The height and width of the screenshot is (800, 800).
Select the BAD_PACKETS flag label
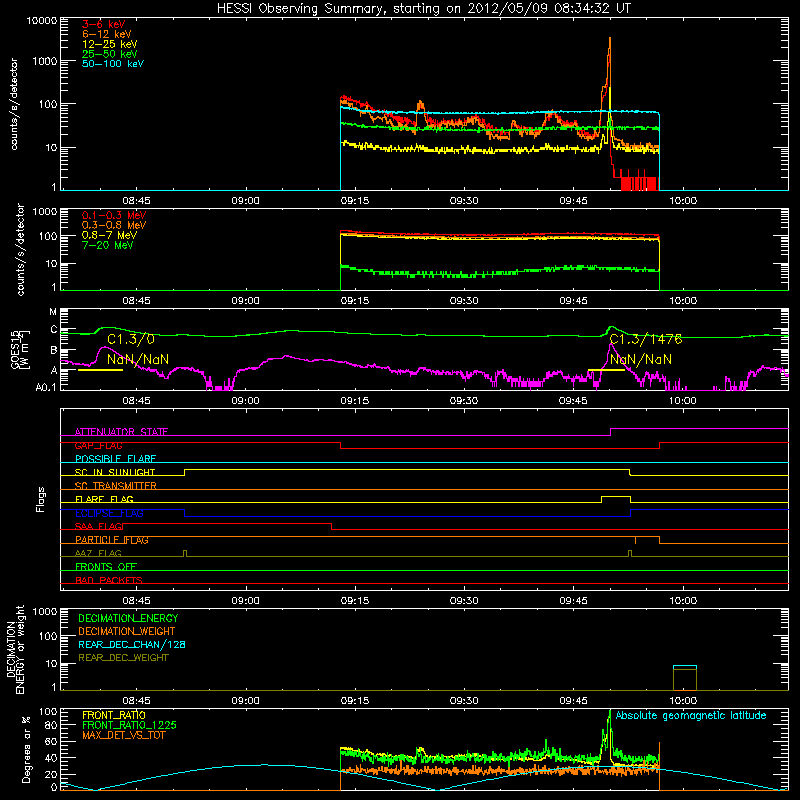(x=109, y=580)
